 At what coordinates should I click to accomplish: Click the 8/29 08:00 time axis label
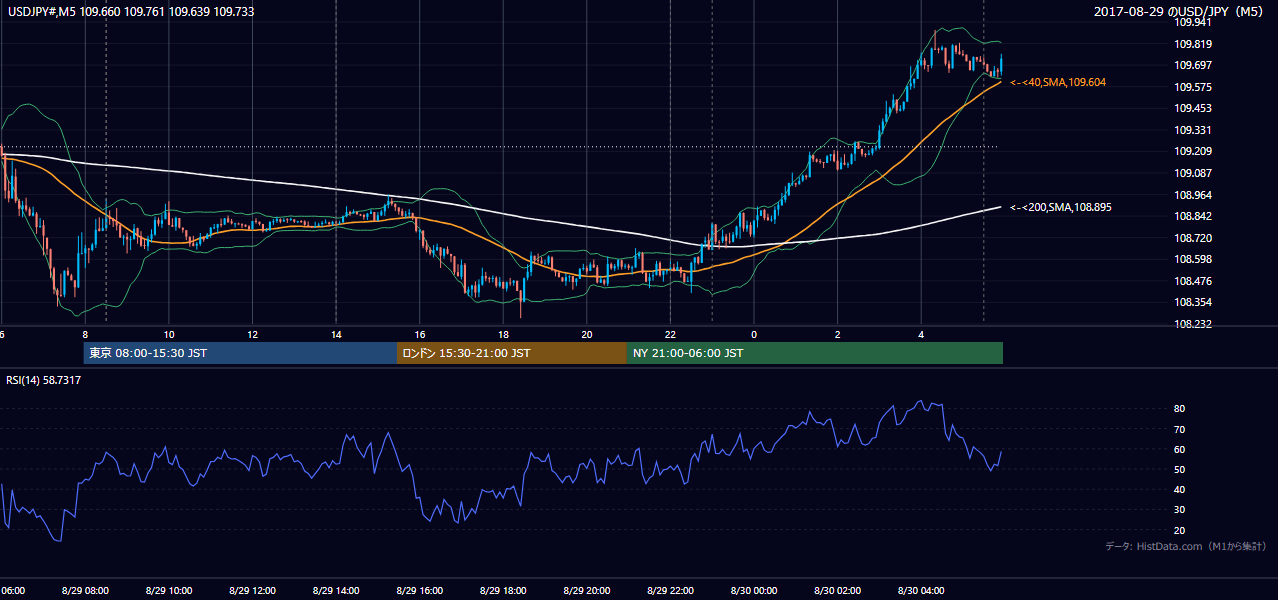coord(86,590)
